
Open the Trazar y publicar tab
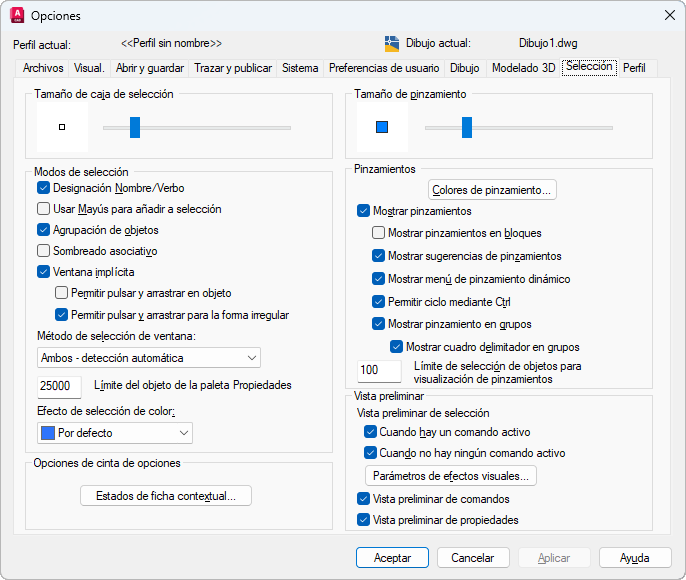coord(233,68)
